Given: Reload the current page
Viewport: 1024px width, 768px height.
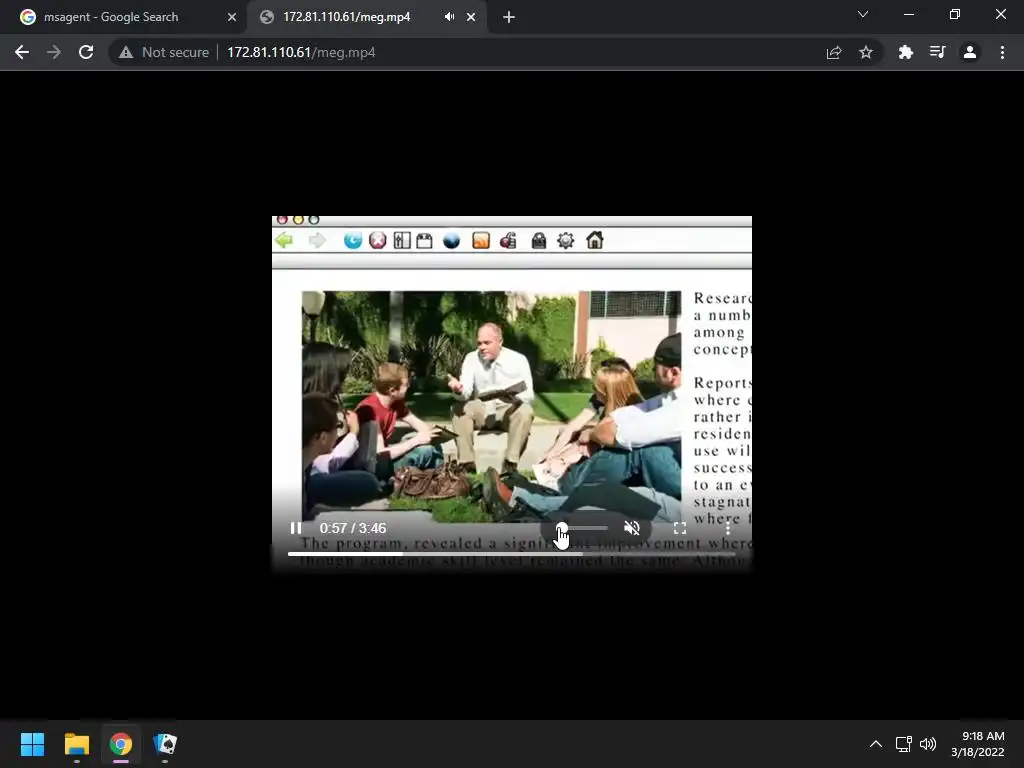Looking at the screenshot, I should tap(86, 52).
